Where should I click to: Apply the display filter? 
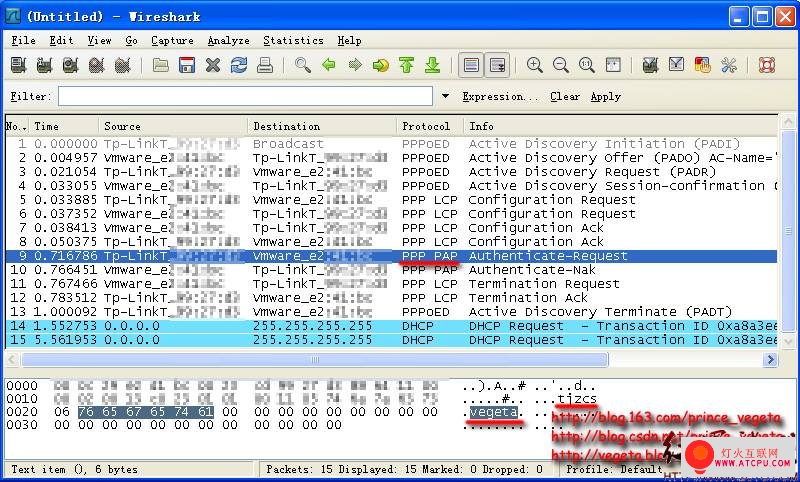tap(606, 96)
